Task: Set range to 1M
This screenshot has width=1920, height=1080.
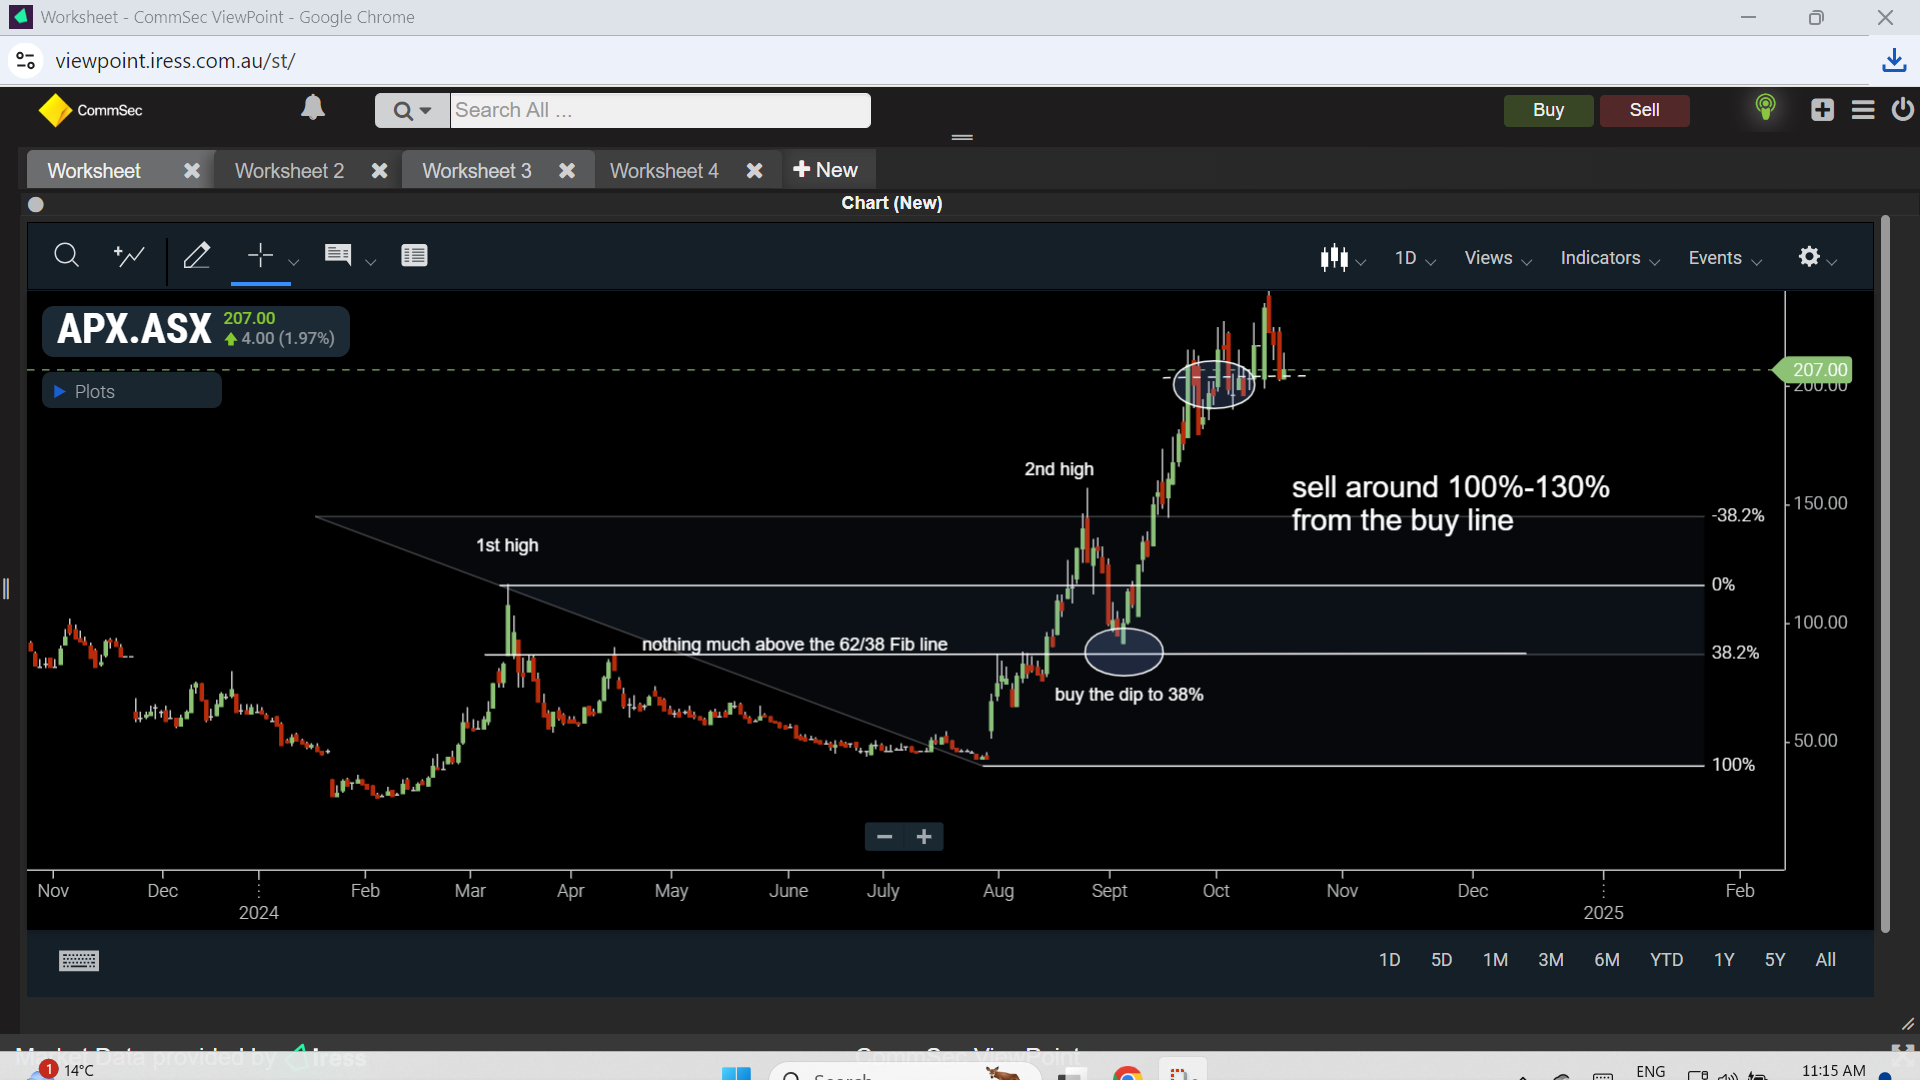Action: 1495,960
